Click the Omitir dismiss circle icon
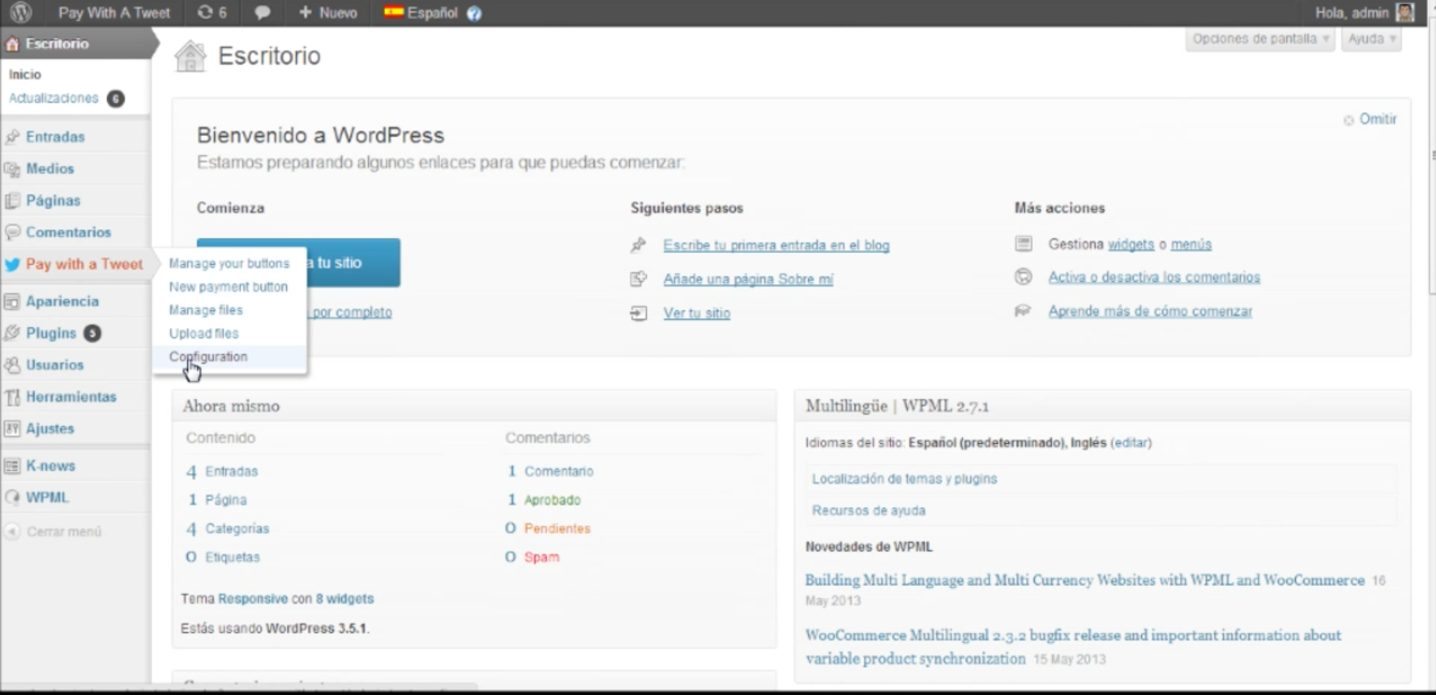Screen dimensions: 1436x695 pos(1349,120)
